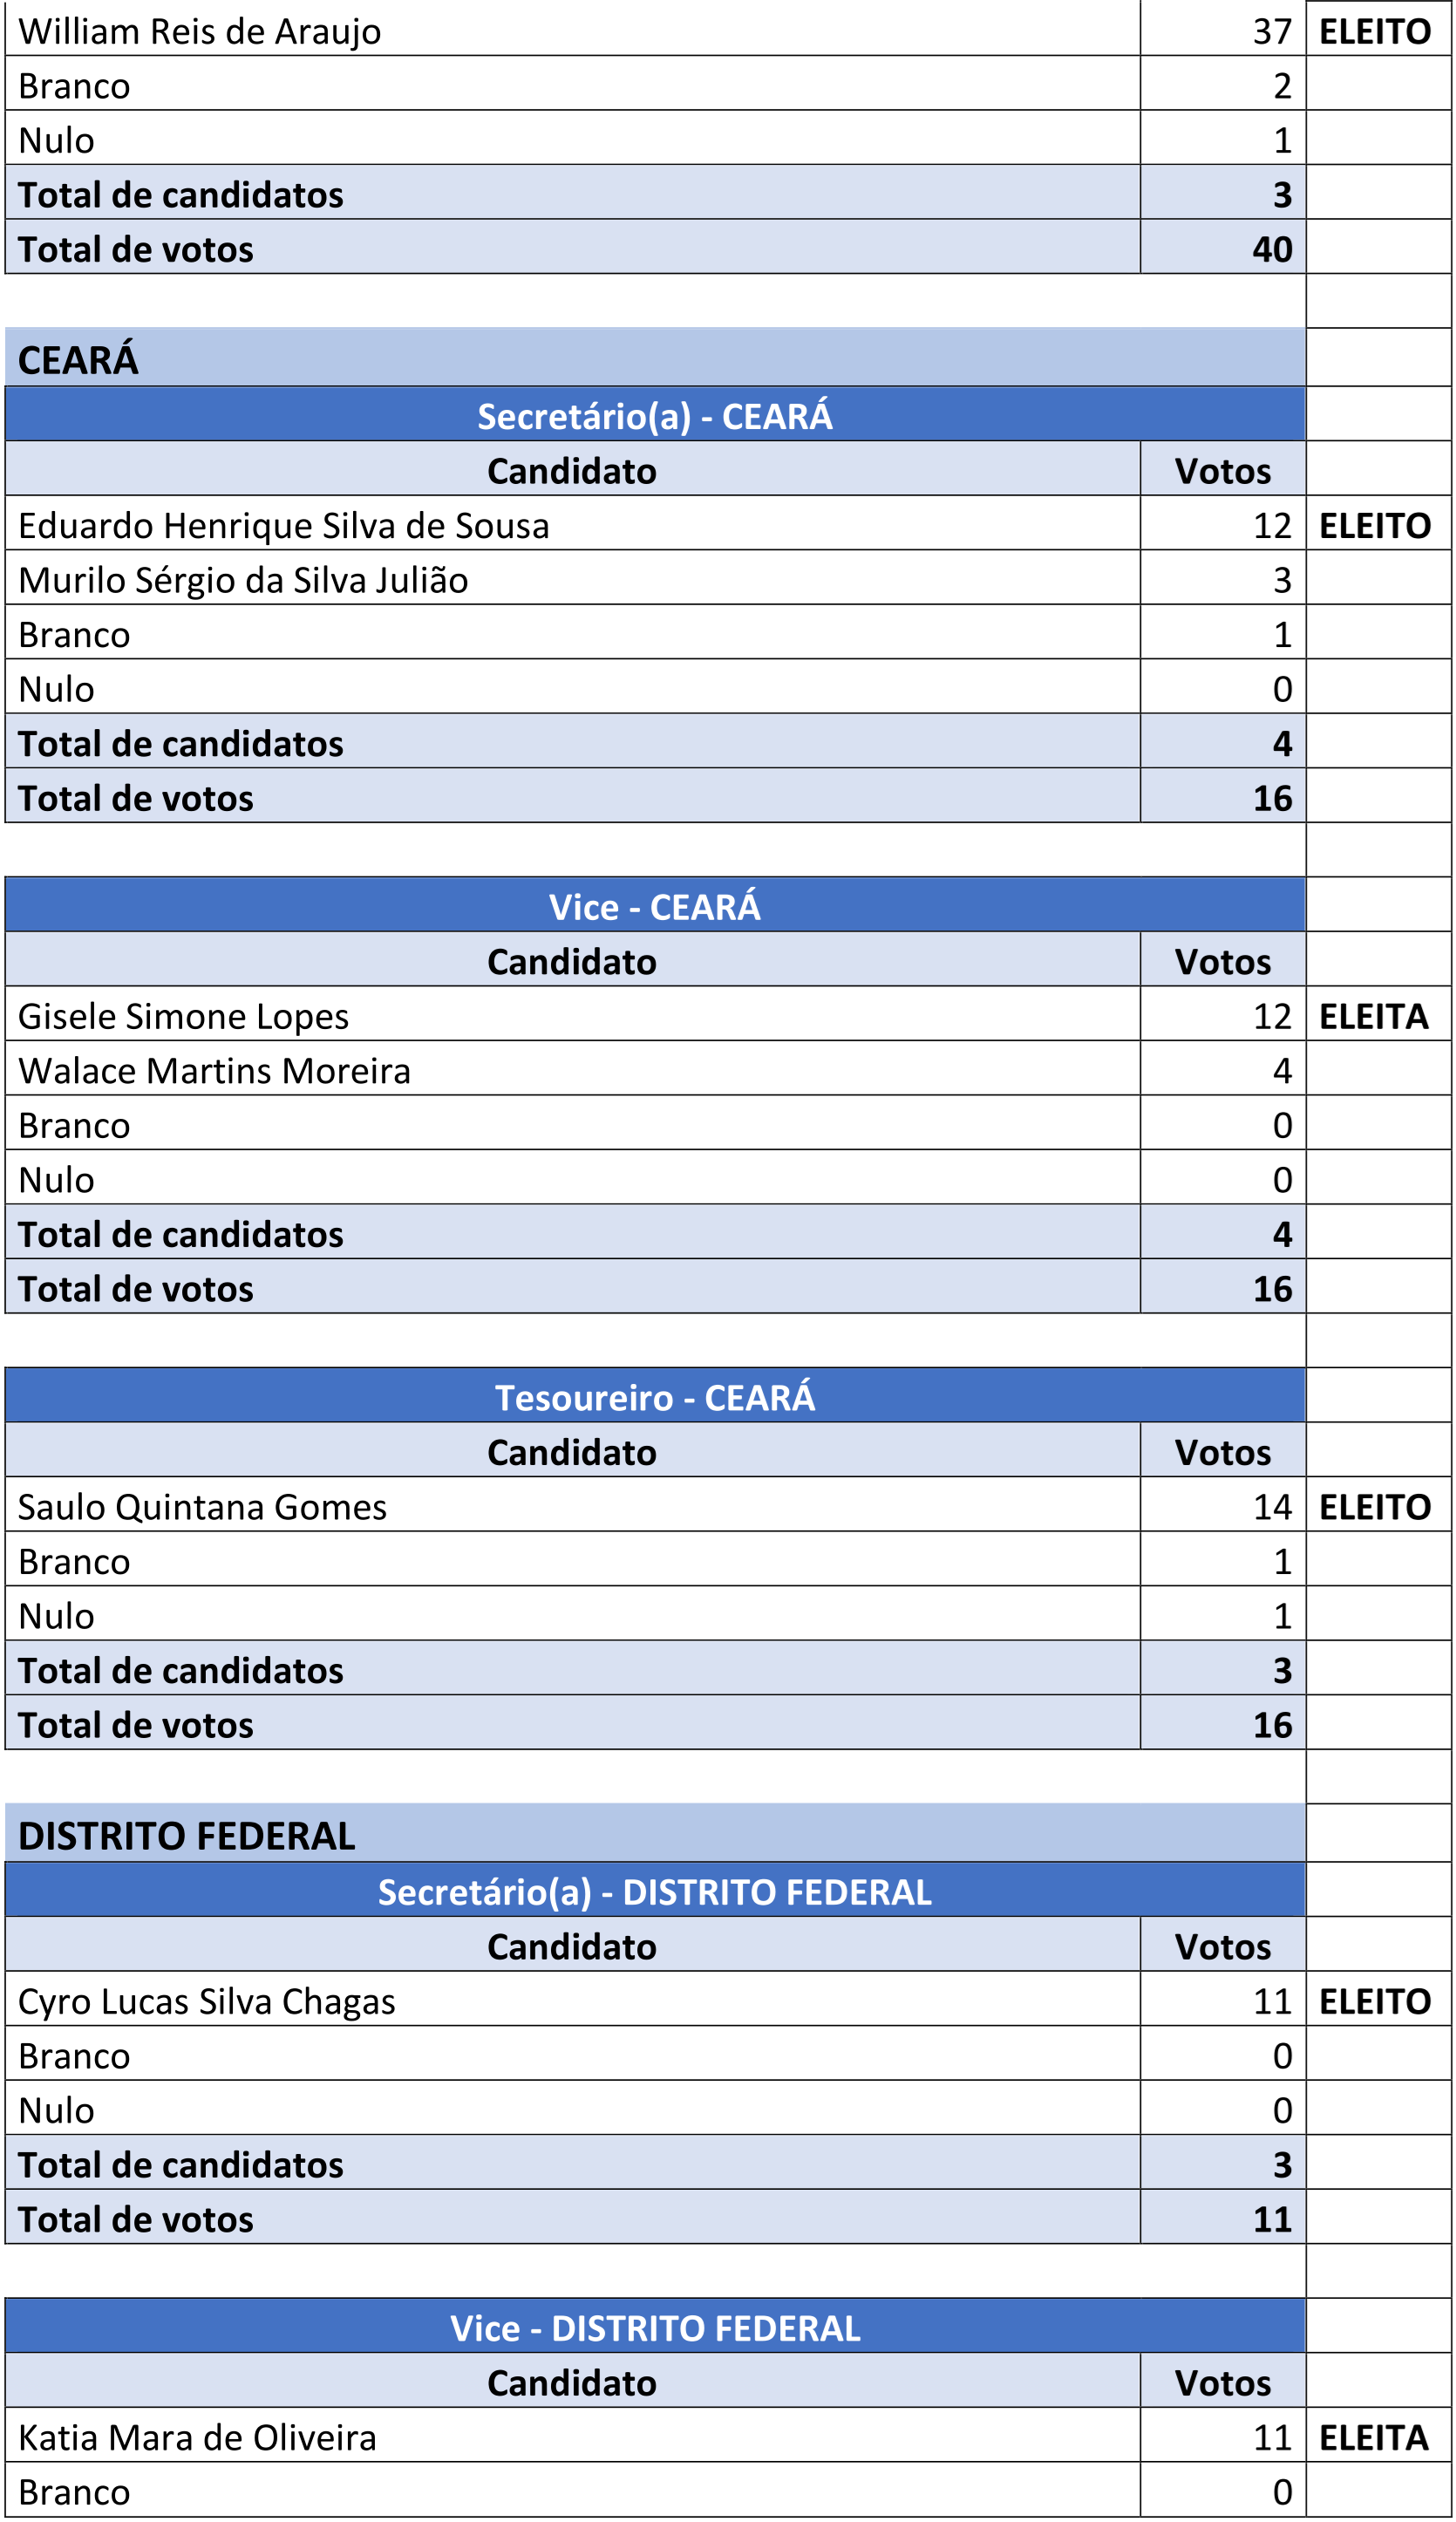Select the "Secretário(a) - CEARÁ" table header
The width and height of the screenshot is (1456, 2522).
point(654,416)
